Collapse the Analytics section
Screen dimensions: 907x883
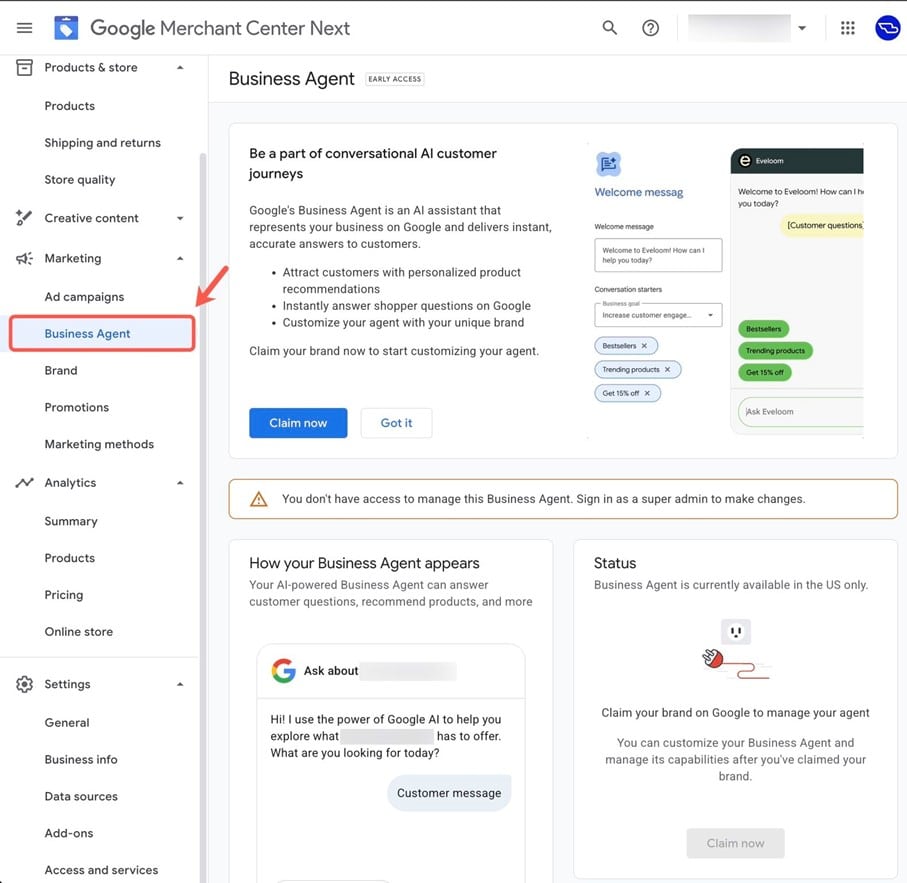click(x=180, y=483)
